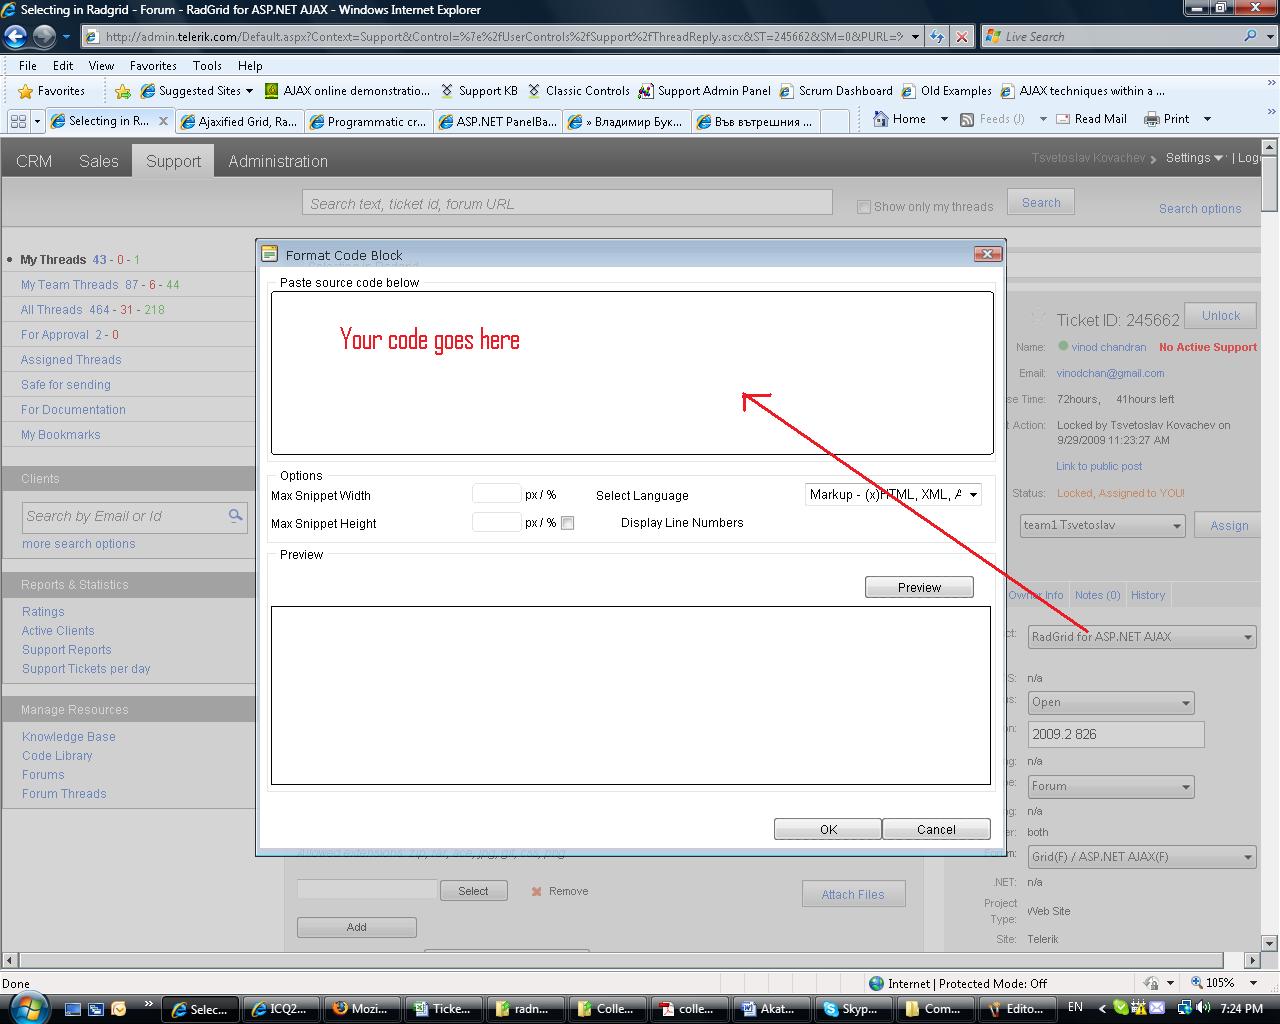The height and width of the screenshot is (1024, 1280).
Task: Open the Favorites star panel
Action: click(x=52, y=91)
